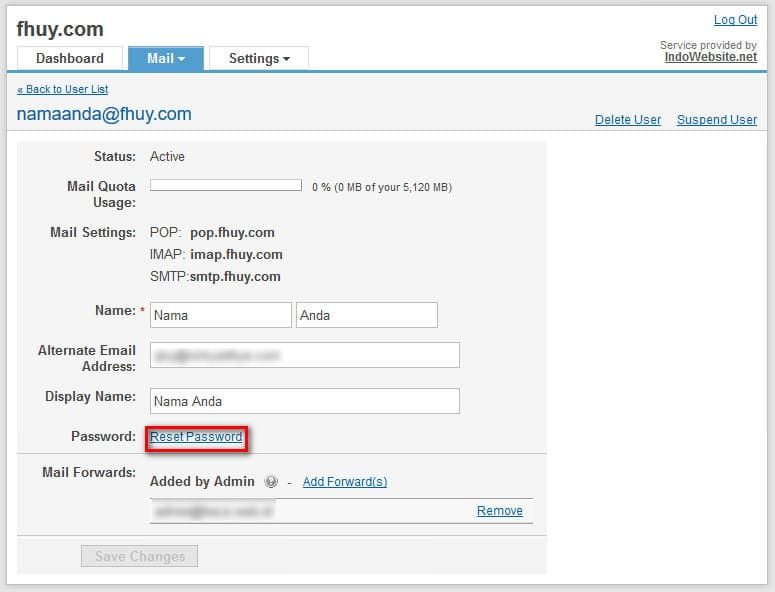Edit the last name field containing Anda
This screenshot has width=775, height=592.
point(367,315)
